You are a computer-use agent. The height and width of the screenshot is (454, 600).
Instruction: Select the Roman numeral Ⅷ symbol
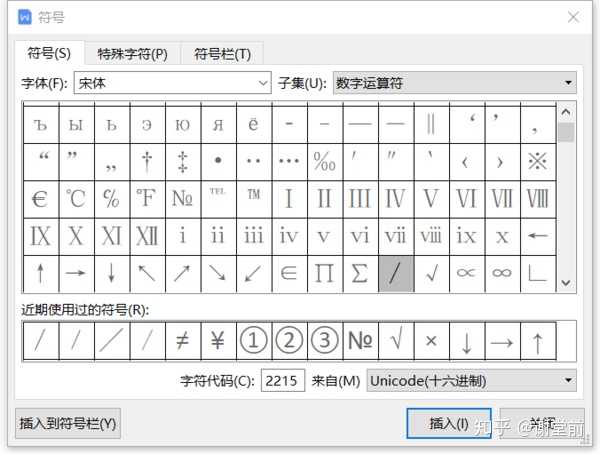coord(538,199)
